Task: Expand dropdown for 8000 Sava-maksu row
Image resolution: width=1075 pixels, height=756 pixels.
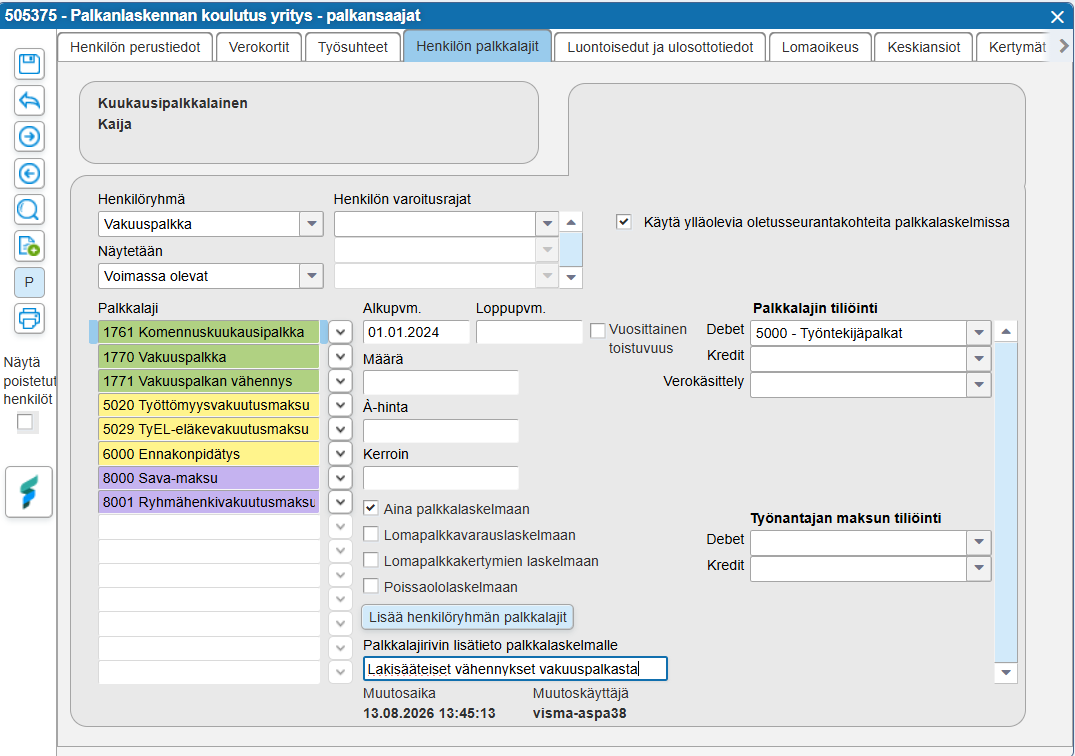Action: 340,478
